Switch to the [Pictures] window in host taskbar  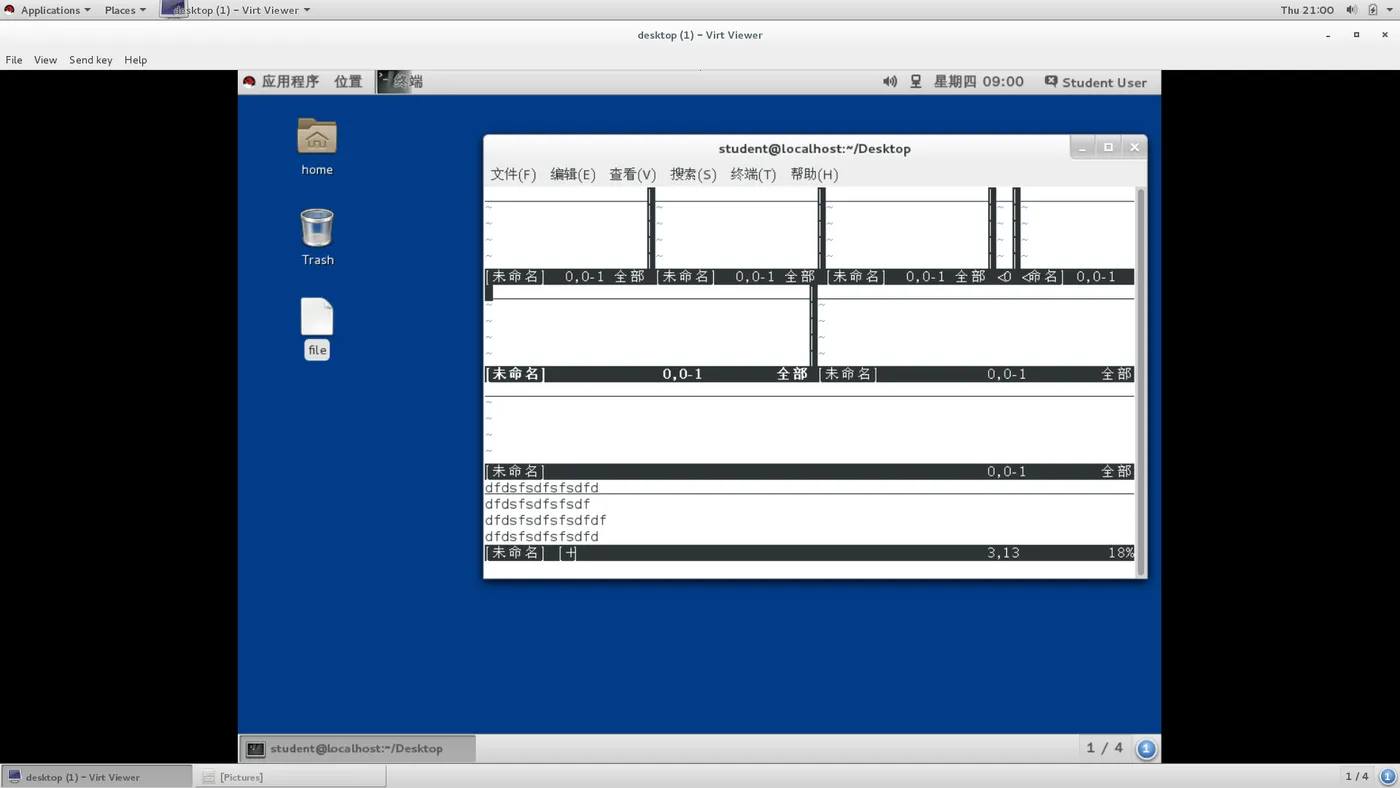pyautogui.click(x=290, y=777)
